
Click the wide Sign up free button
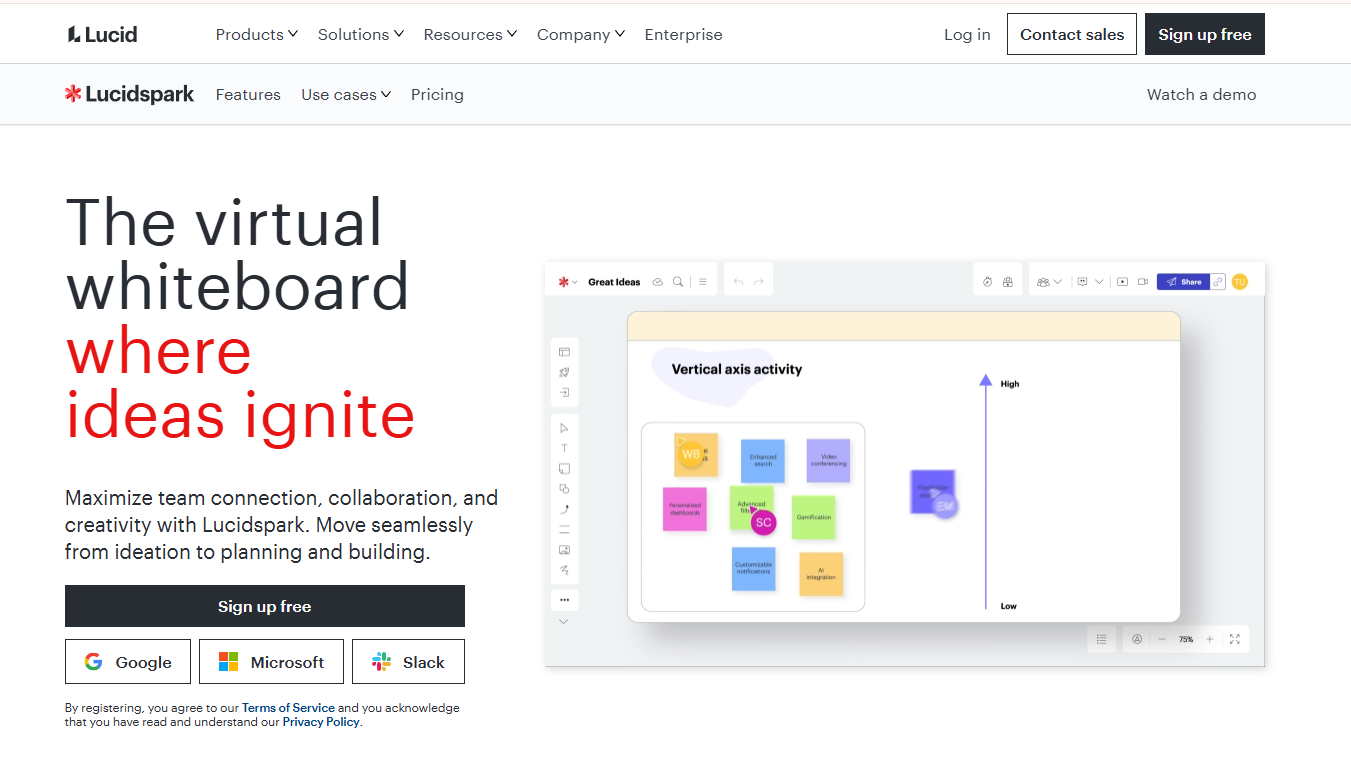265,606
